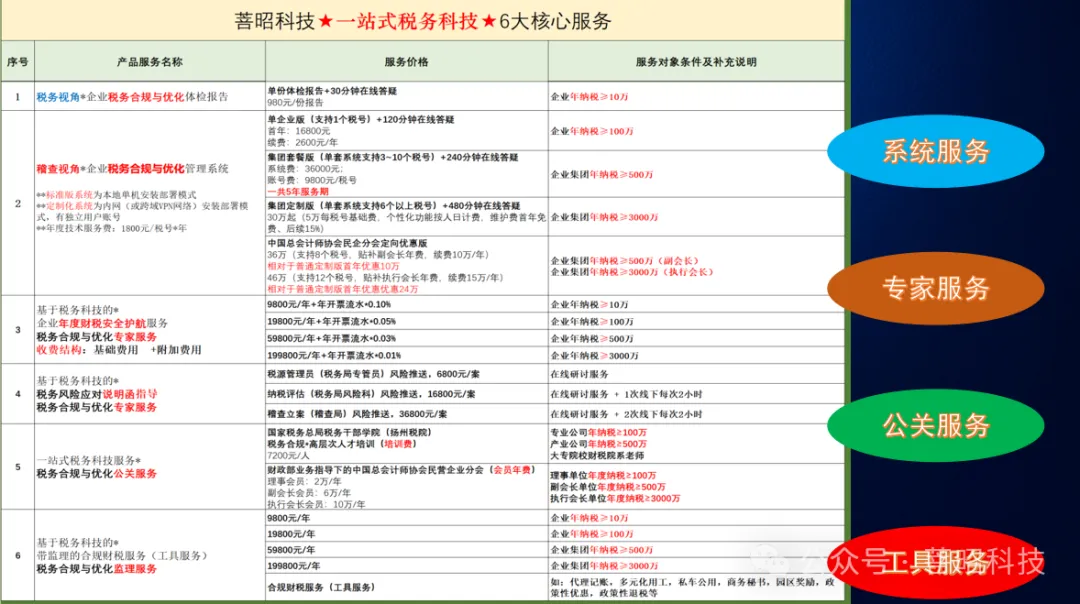This screenshot has width=1080, height=604.
Task: Click 执行会长单位年度纳税≥3000万 line
Action: pyautogui.click(x=614, y=498)
